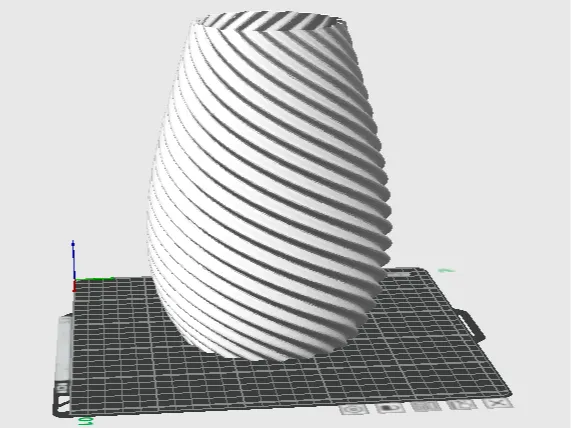571x428 pixels.
Task: Click the arrange objects plate icon
Action: point(425,406)
